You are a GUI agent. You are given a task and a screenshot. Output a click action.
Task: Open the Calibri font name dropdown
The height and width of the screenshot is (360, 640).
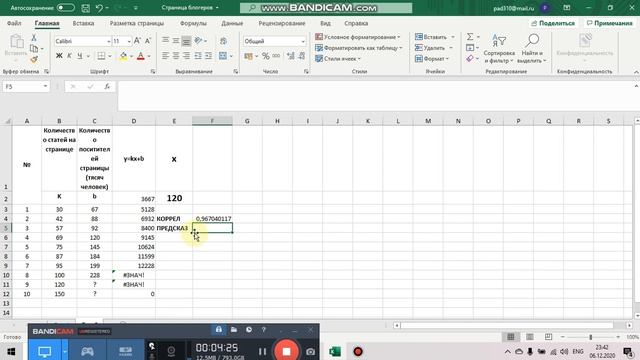pyautogui.click(x=109, y=41)
